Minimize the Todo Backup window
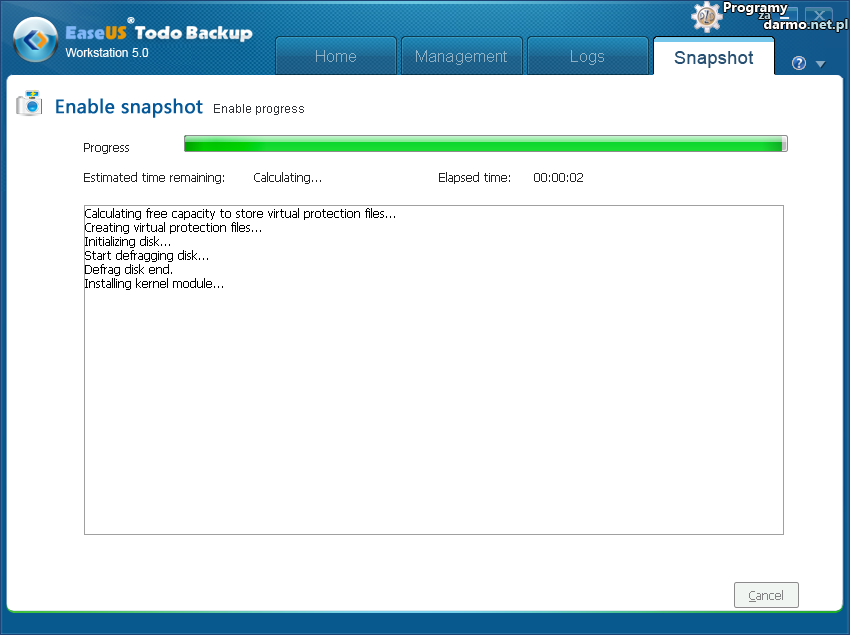The width and height of the screenshot is (850, 635). point(785,17)
